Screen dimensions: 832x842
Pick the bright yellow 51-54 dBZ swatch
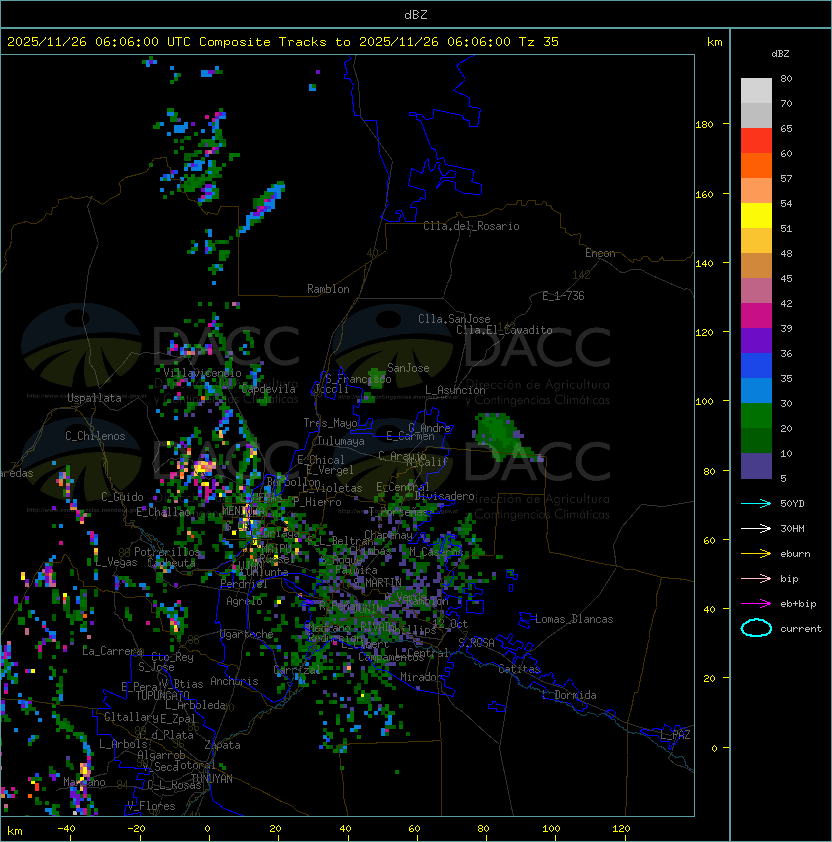pyautogui.click(x=756, y=215)
